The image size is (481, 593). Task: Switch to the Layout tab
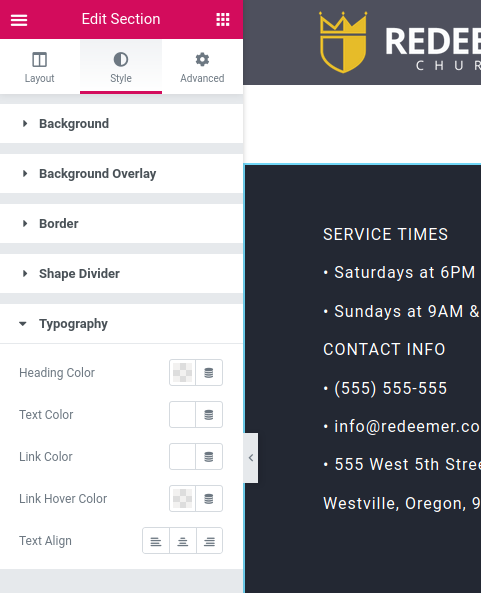coord(39,67)
